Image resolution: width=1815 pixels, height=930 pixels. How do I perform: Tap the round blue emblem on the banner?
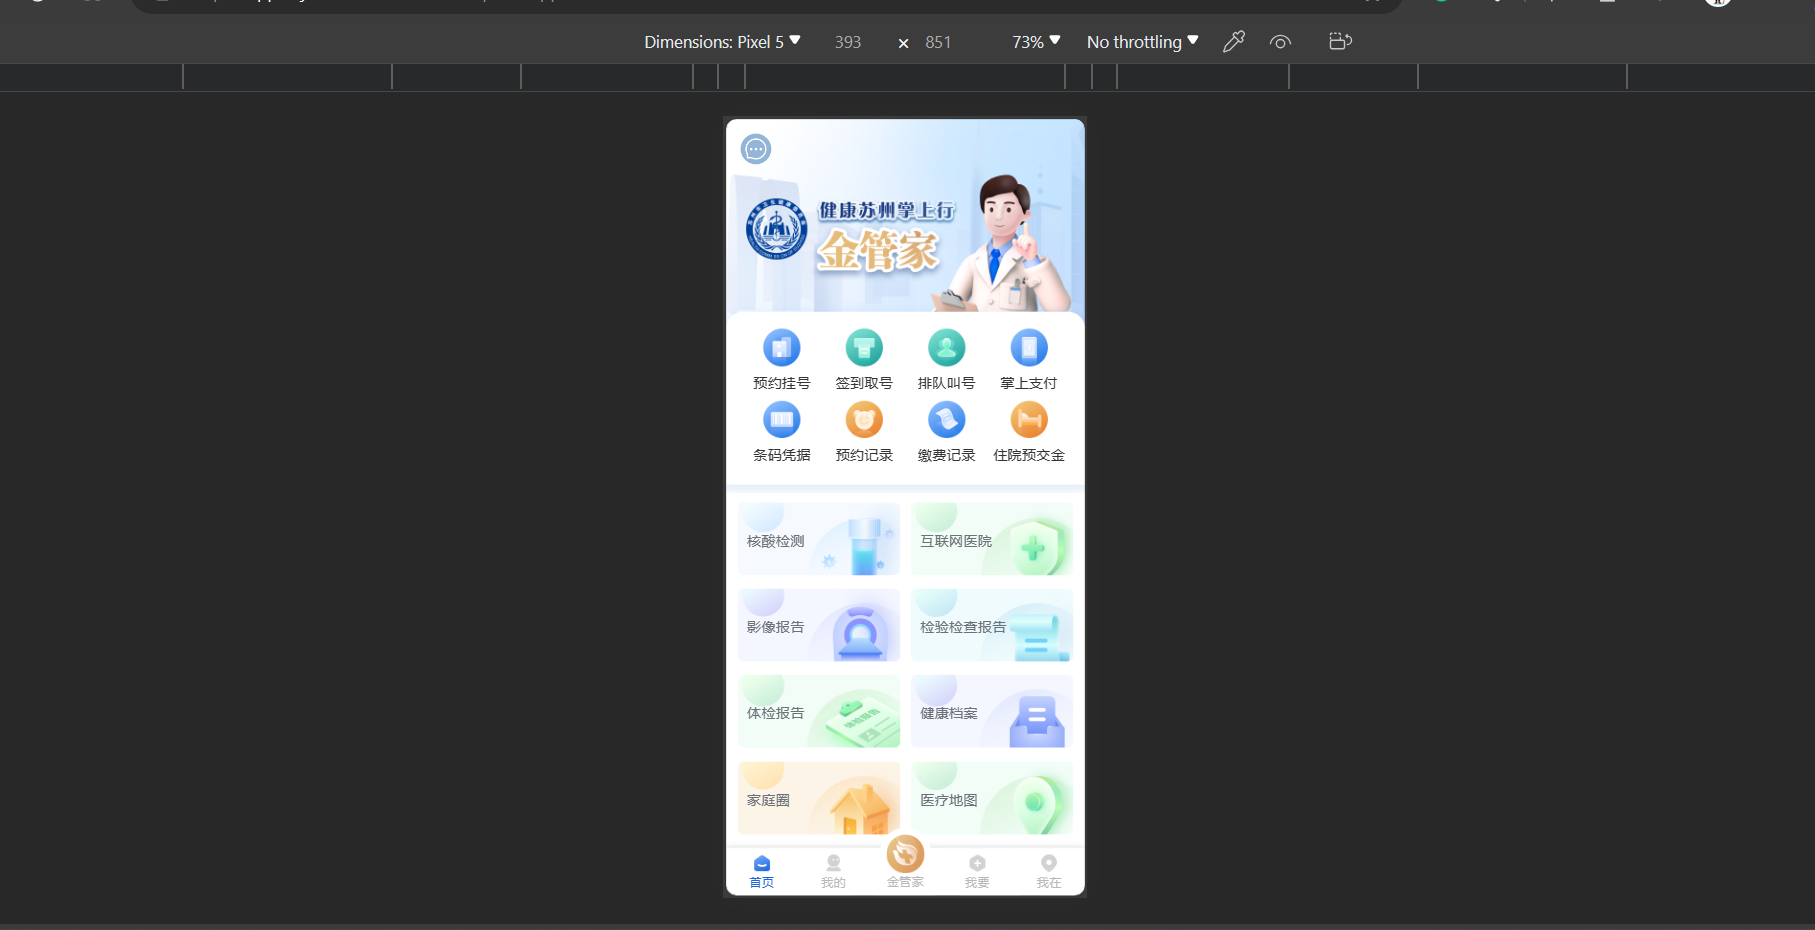point(776,229)
